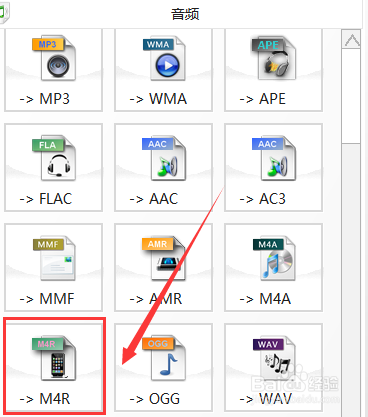This screenshot has width=368, height=417.
Task: Open the WAV conversion option
Action: click(273, 368)
